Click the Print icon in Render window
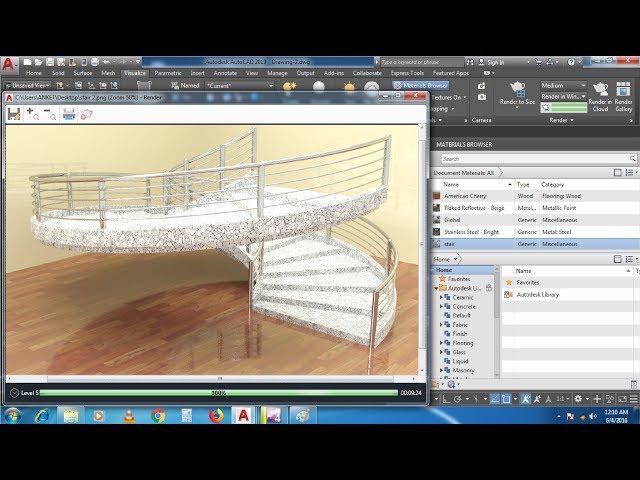Image resolution: width=640 pixels, height=480 pixels. tap(69, 114)
